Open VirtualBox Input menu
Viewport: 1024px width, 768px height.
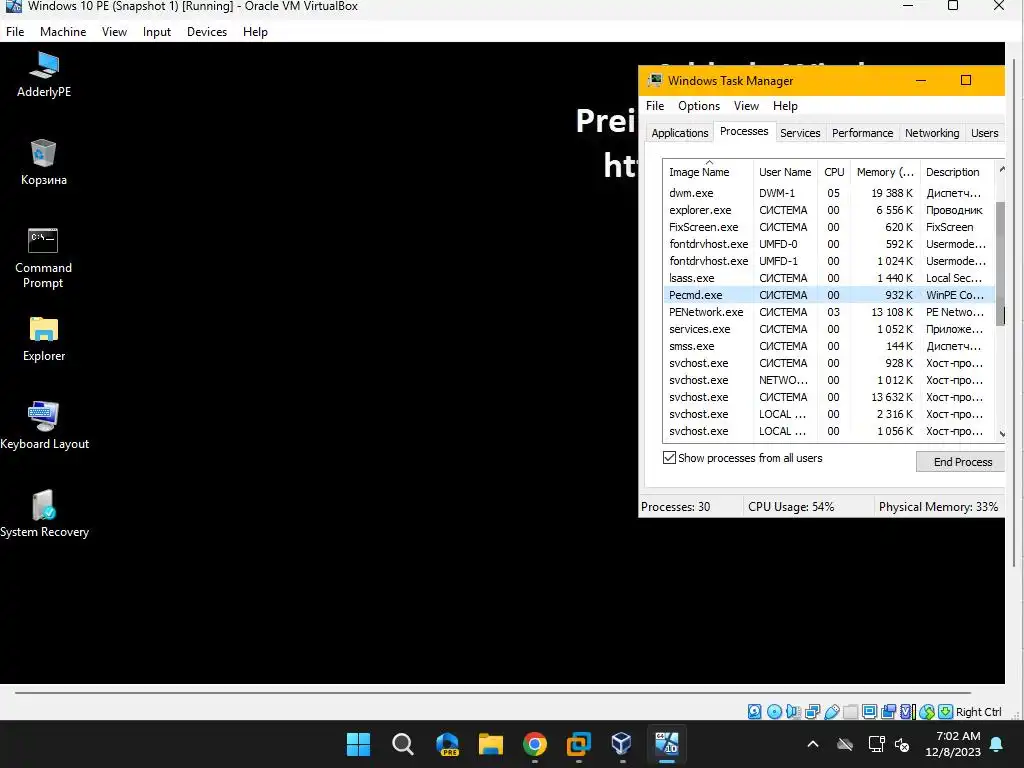click(x=157, y=31)
